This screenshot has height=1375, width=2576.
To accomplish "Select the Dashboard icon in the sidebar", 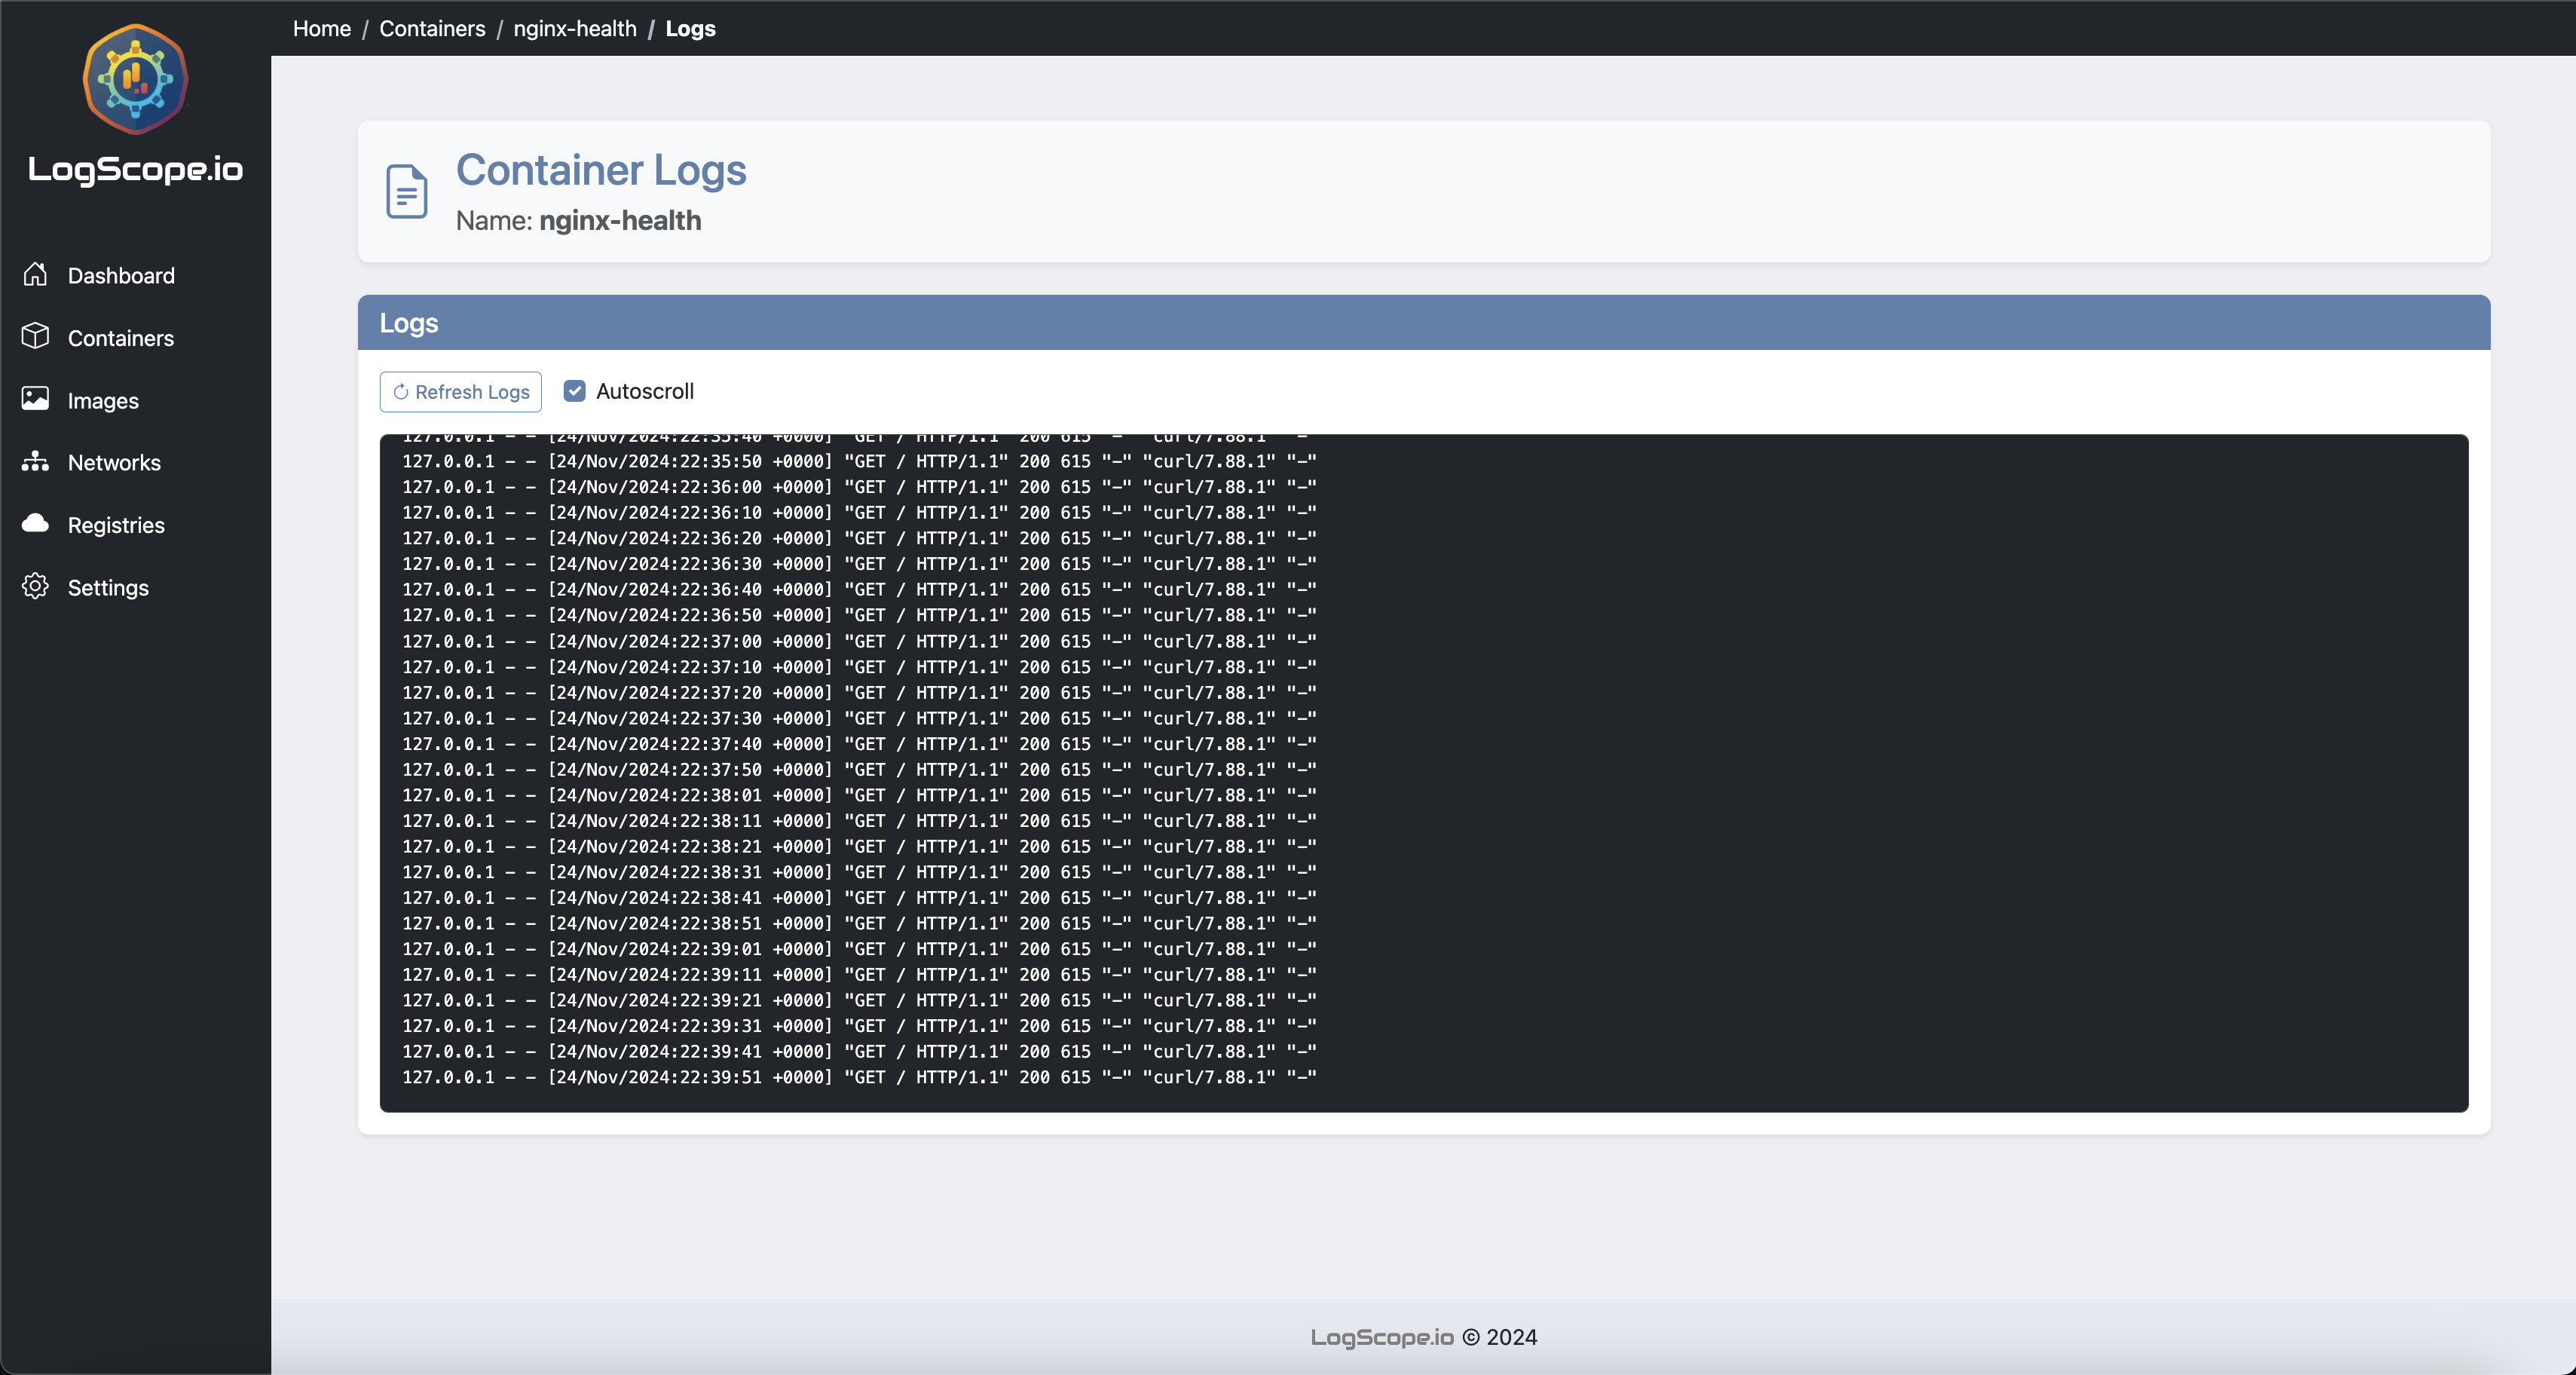I will tap(35, 274).
